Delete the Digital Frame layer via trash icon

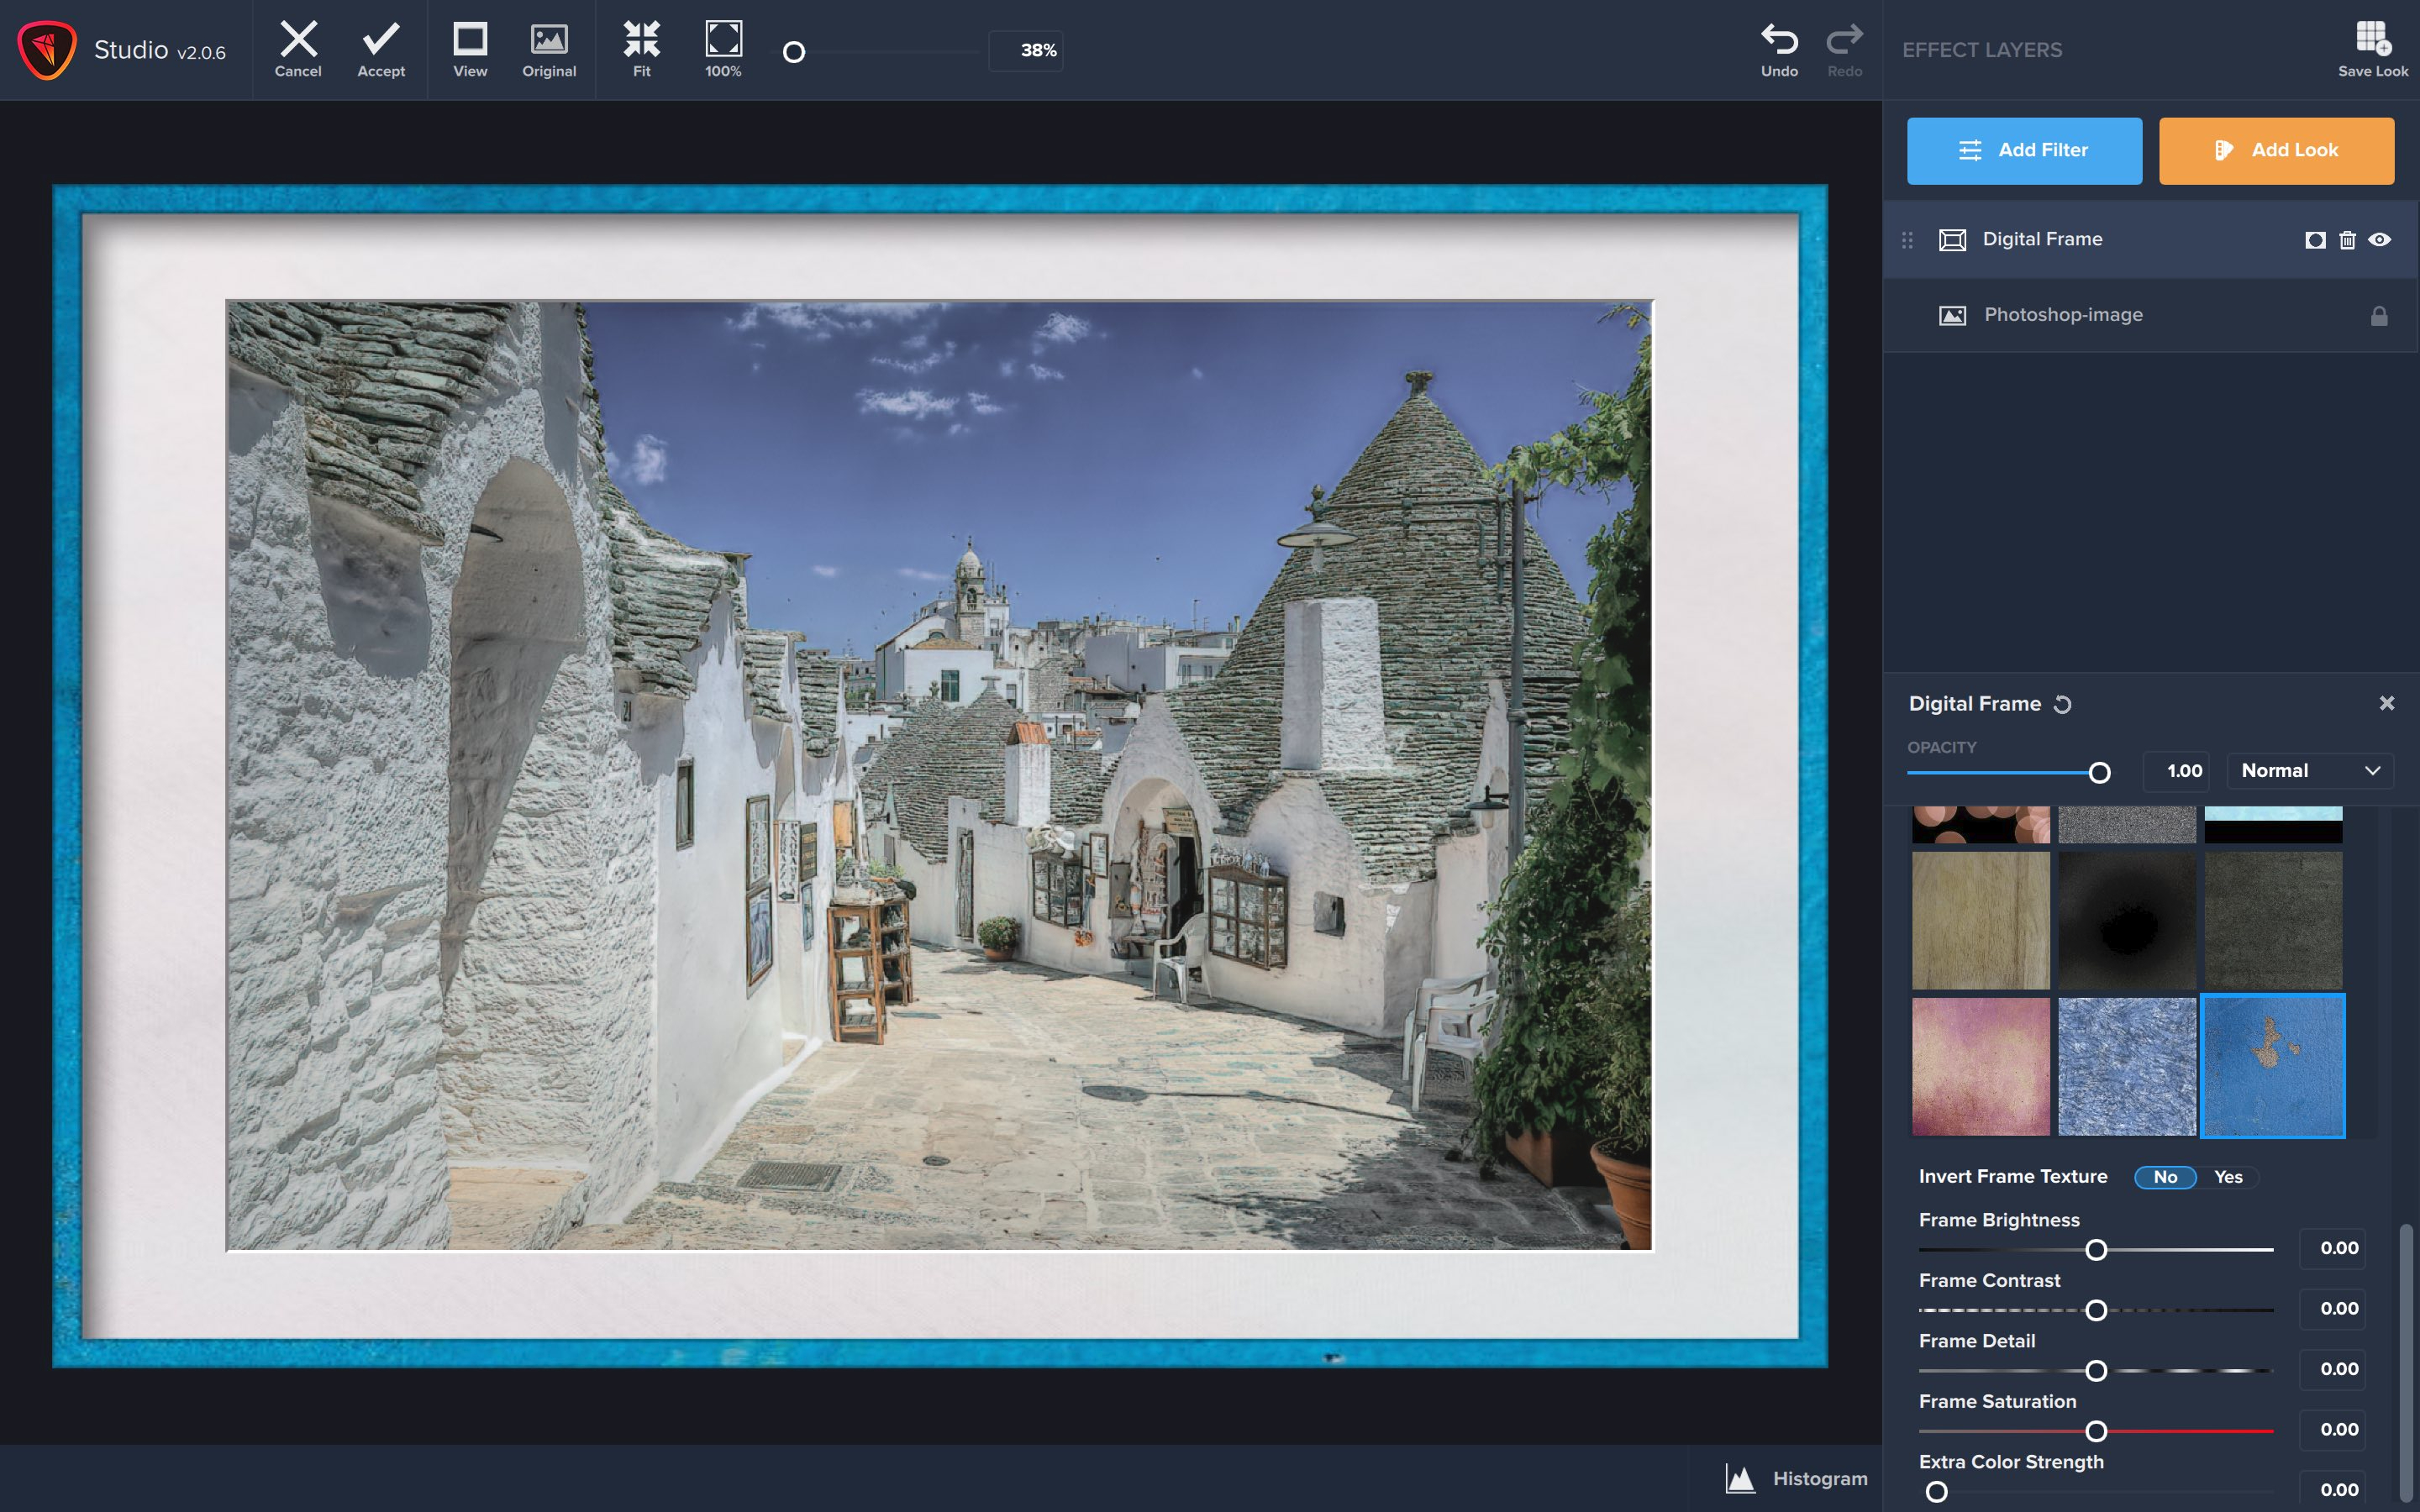(x=2347, y=239)
